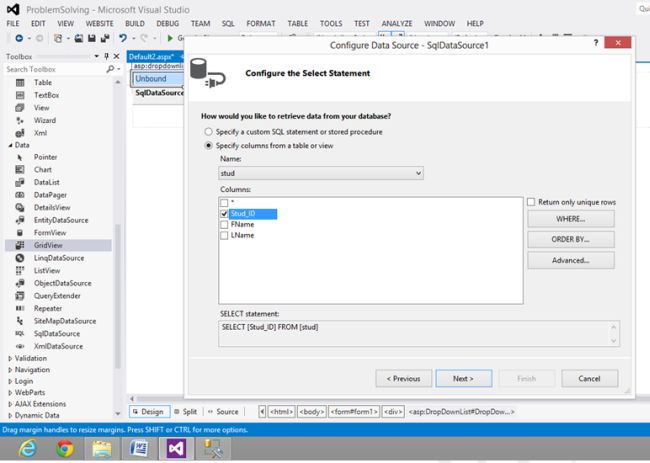Select 'Specify columns from a table' radio option
The height and width of the screenshot is (463, 650).
[209, 145]
